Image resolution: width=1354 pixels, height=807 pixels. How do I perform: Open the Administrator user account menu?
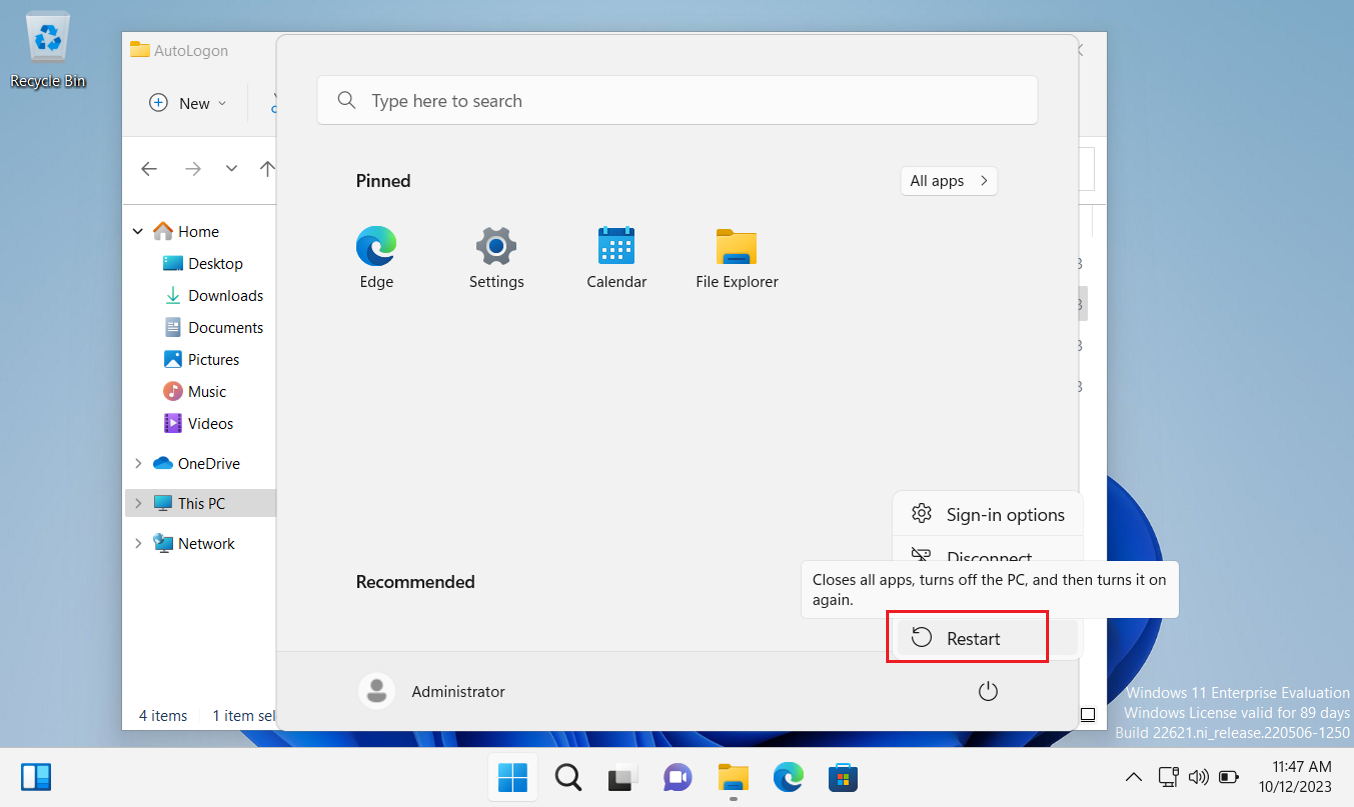coord(432,692)
